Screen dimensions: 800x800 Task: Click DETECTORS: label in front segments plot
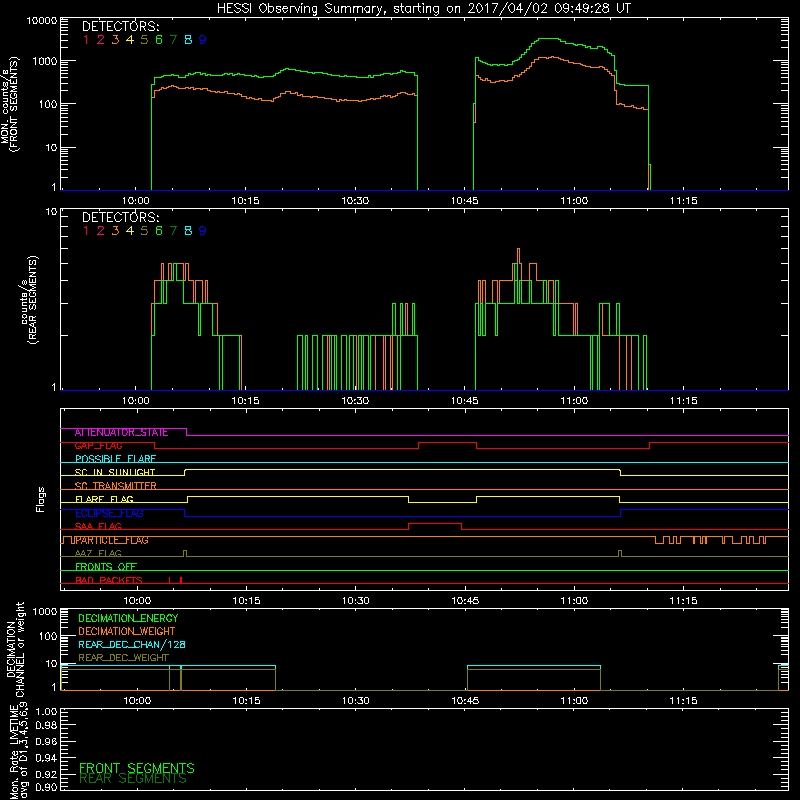pos(120,26)
